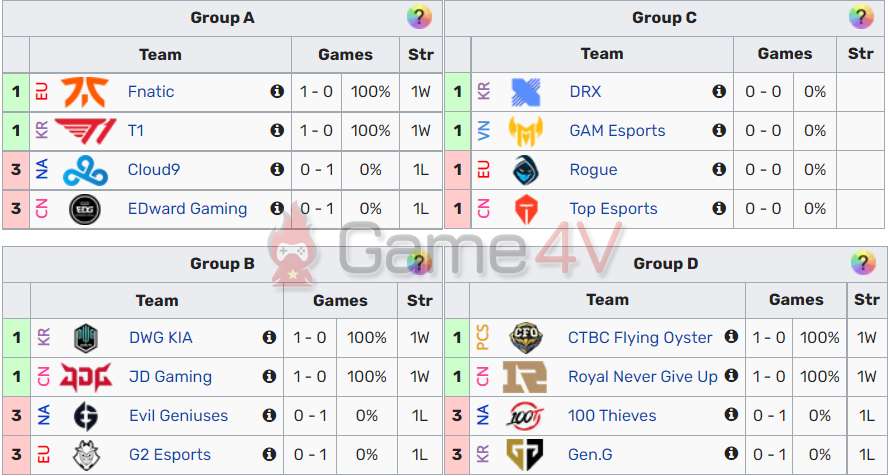The height and width of the screenshot is (476, 888).
Task: Open Group D help question-mark icon
Action: (863, 264)
